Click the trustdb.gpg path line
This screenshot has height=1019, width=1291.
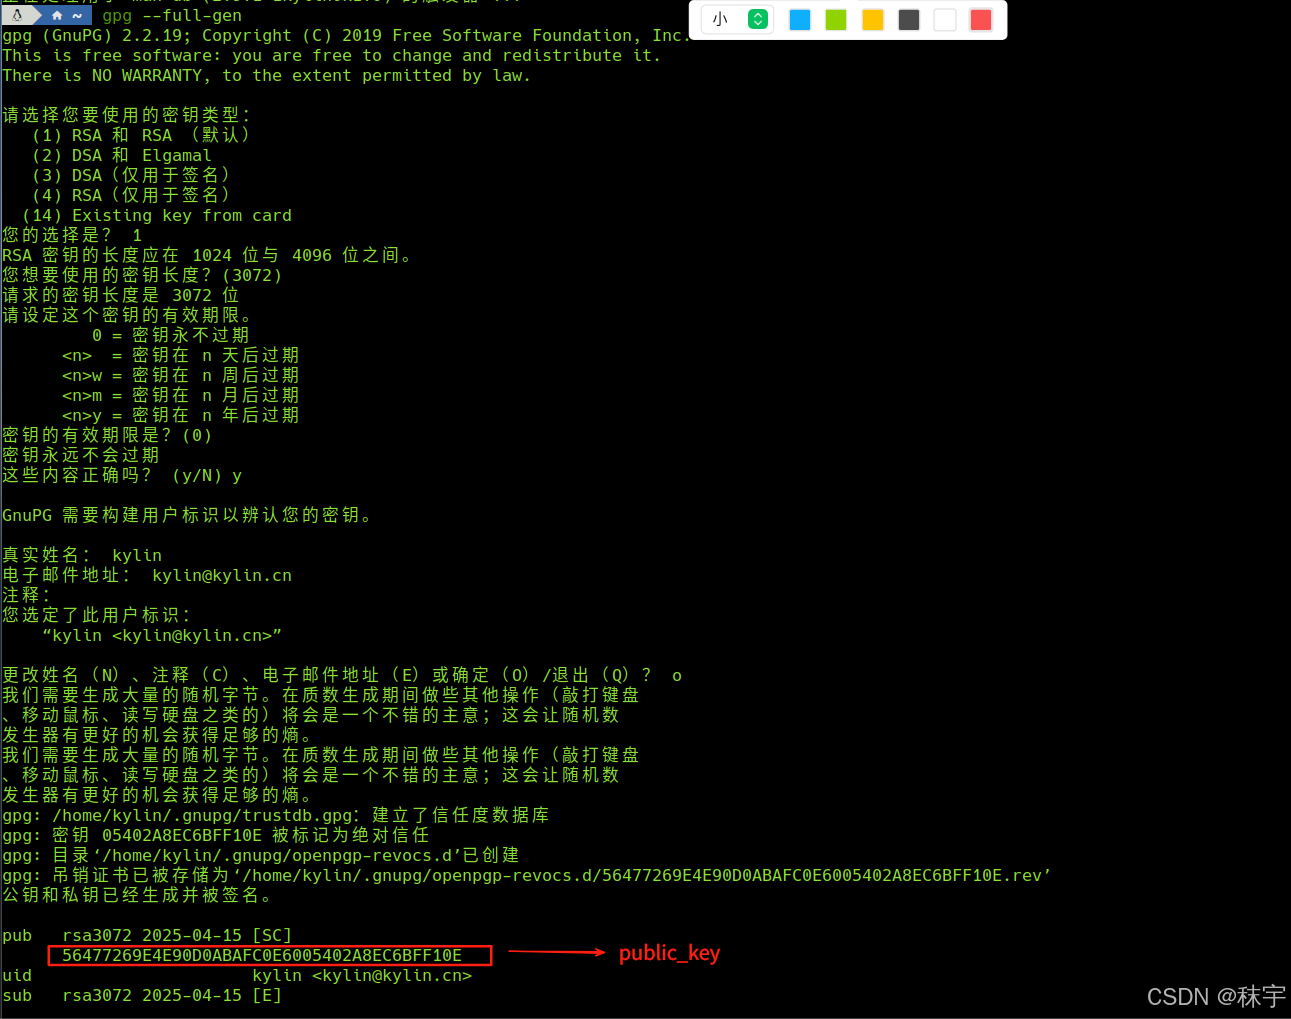[276, 815]
